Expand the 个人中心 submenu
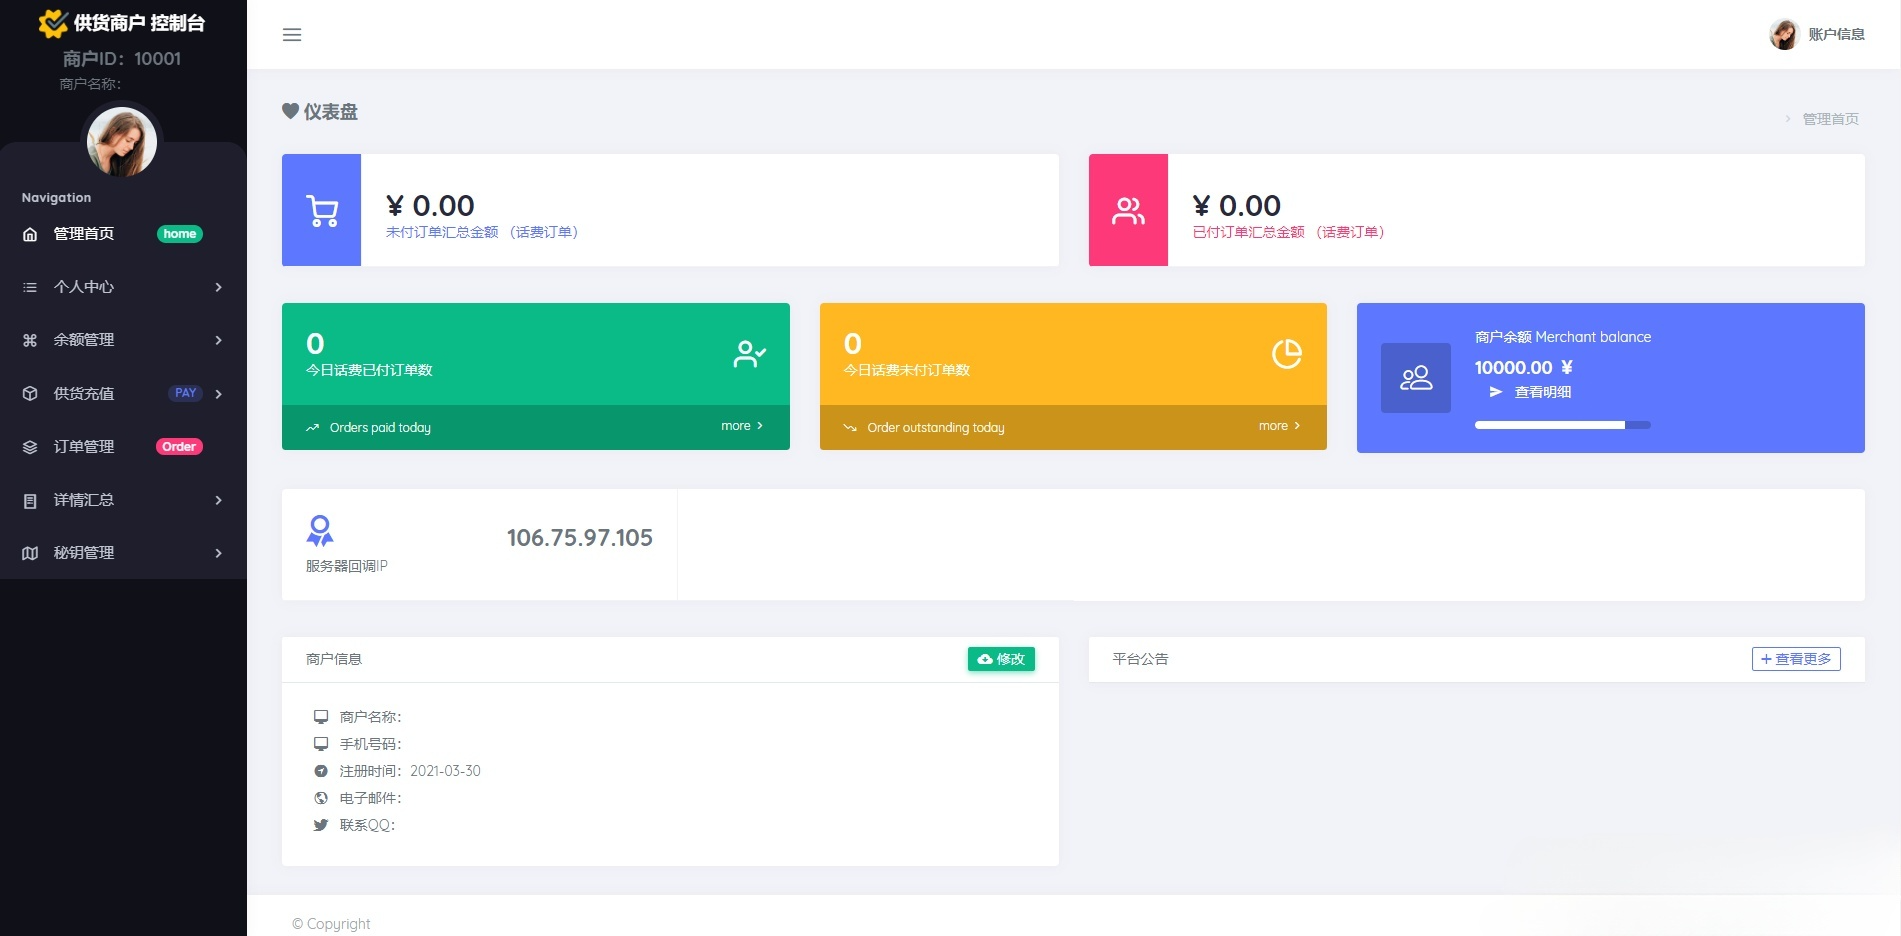 point(122,287)
